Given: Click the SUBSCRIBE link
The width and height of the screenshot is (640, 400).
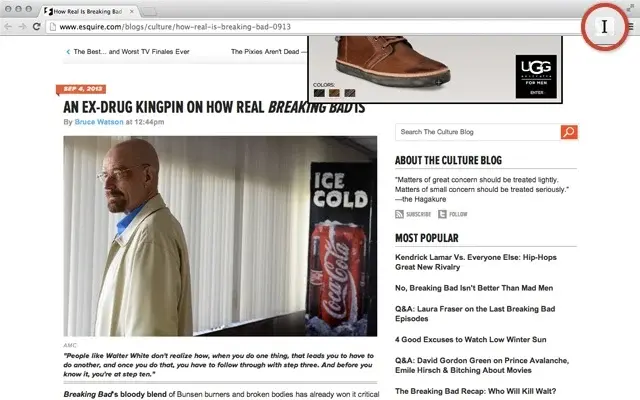Looking at the screenshot, I should [418, 214].
